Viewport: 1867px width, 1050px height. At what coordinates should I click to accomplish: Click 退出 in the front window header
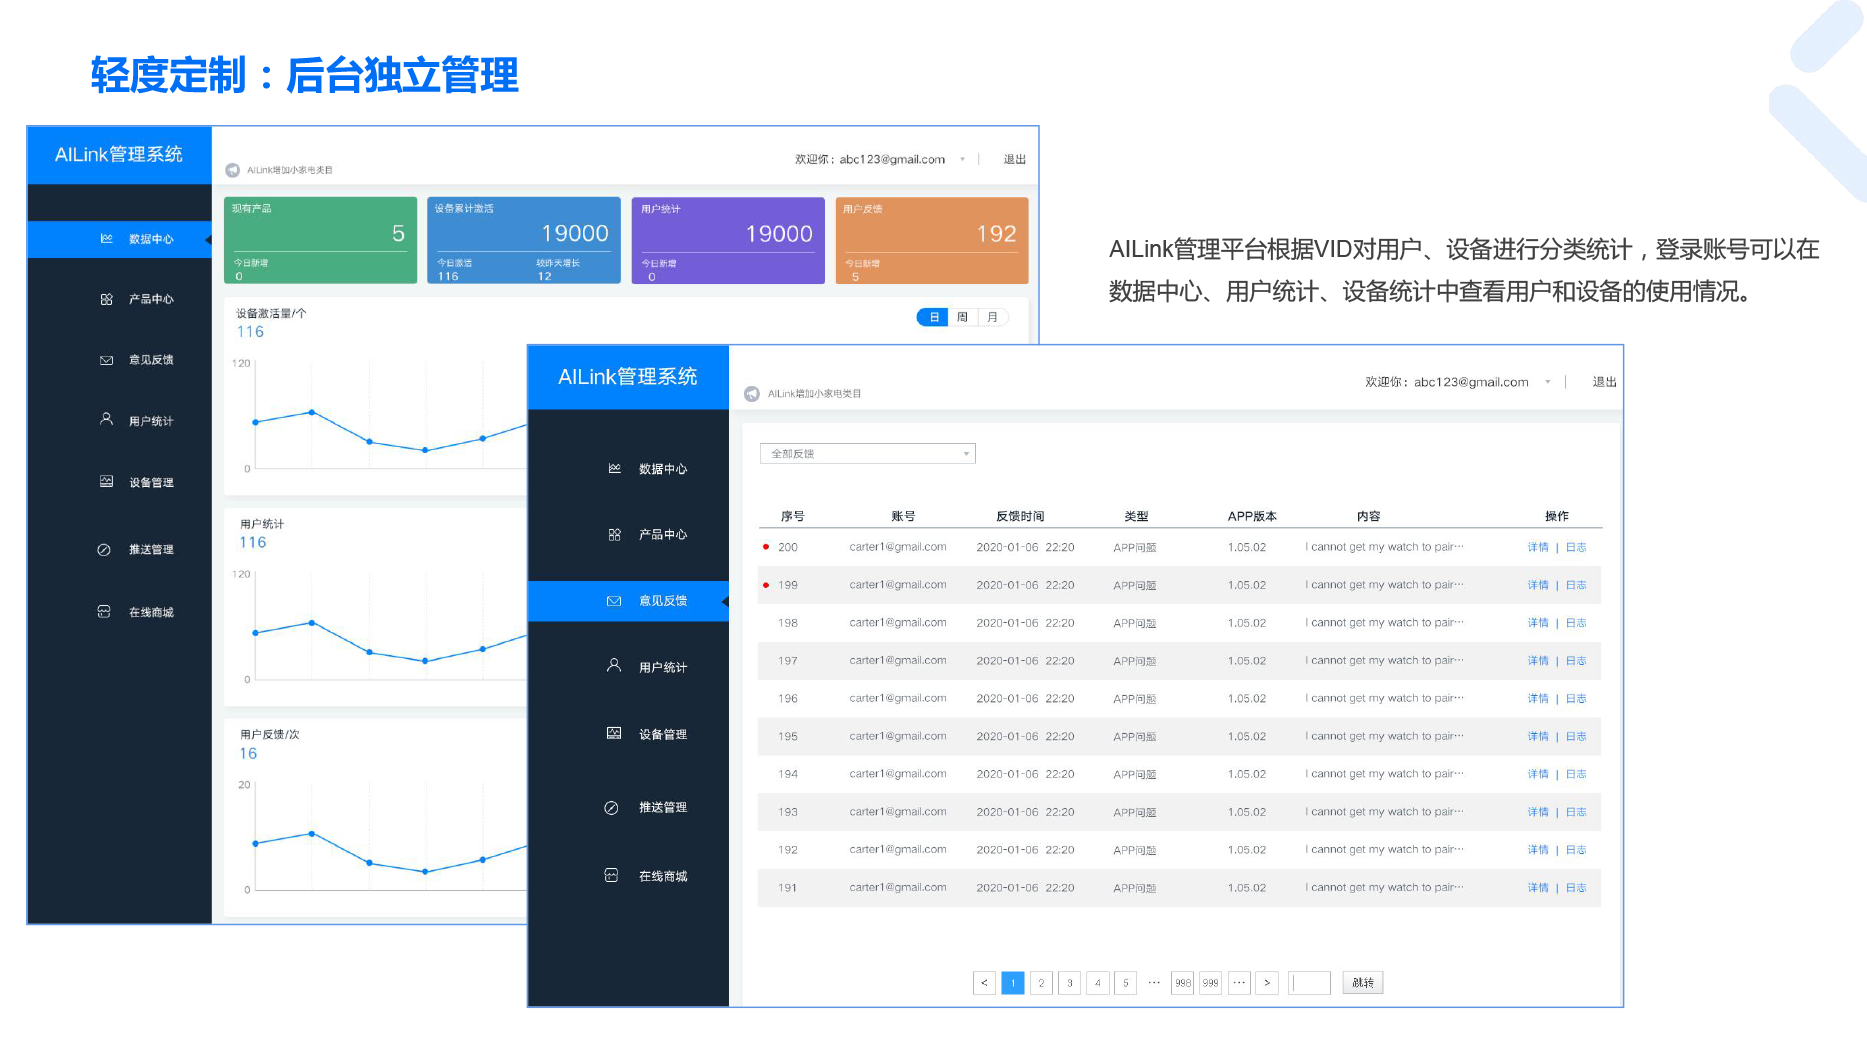[x=1604, y=382]
